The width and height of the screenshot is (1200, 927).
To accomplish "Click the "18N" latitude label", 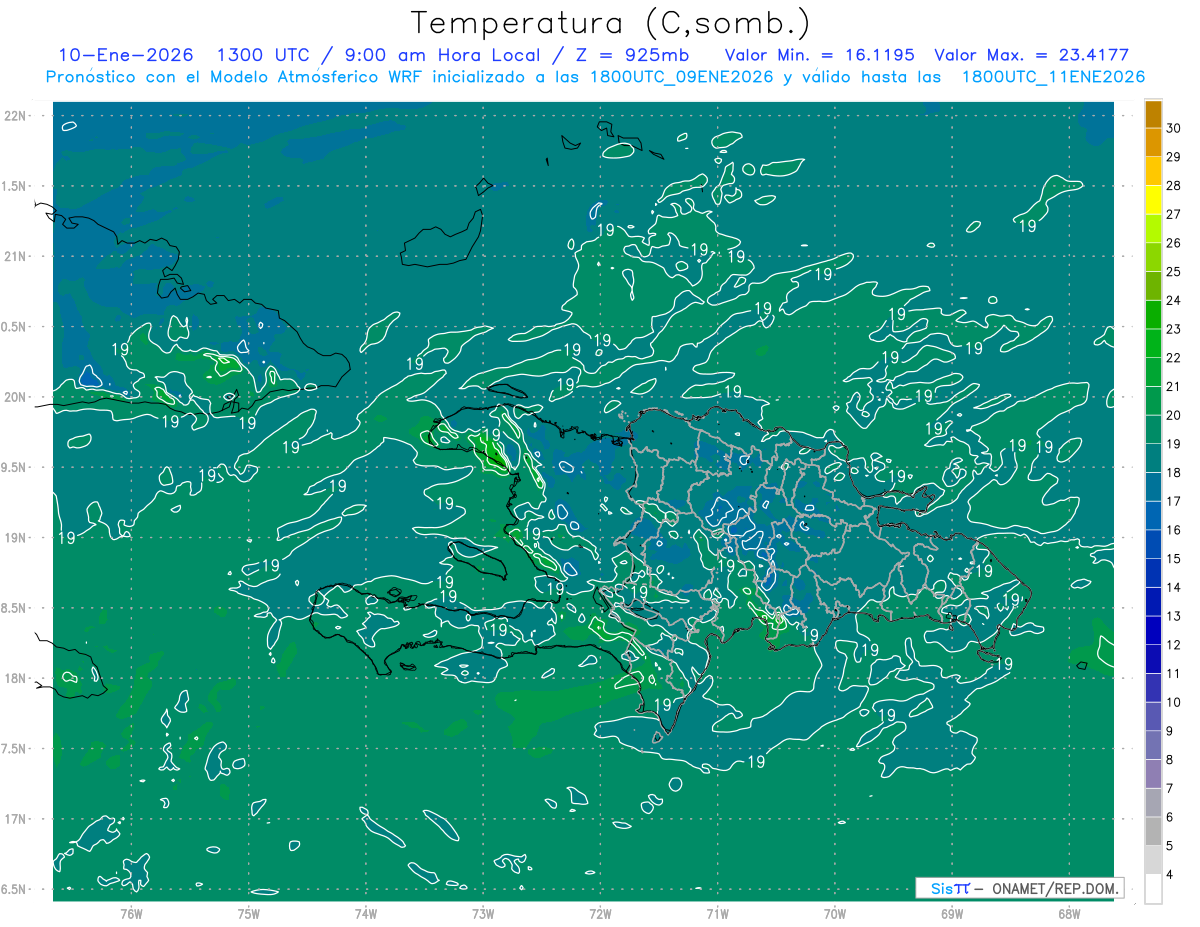I will [16, 678].
